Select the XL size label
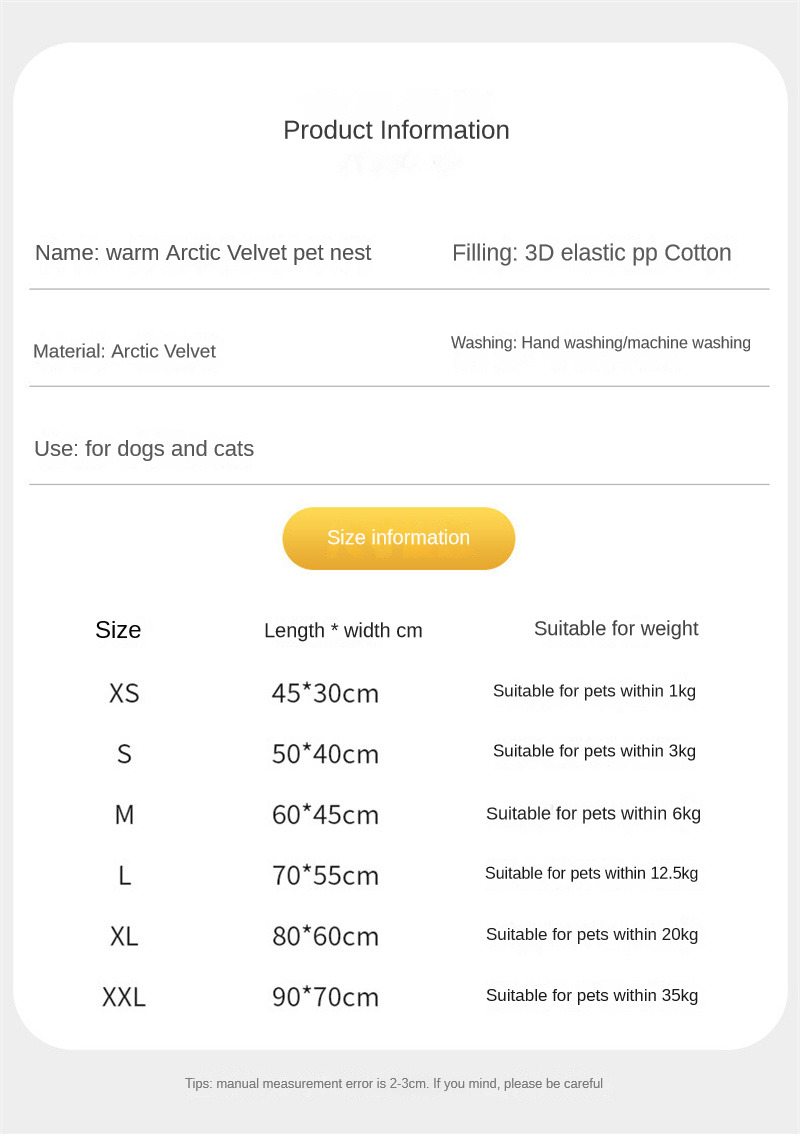 124,937
